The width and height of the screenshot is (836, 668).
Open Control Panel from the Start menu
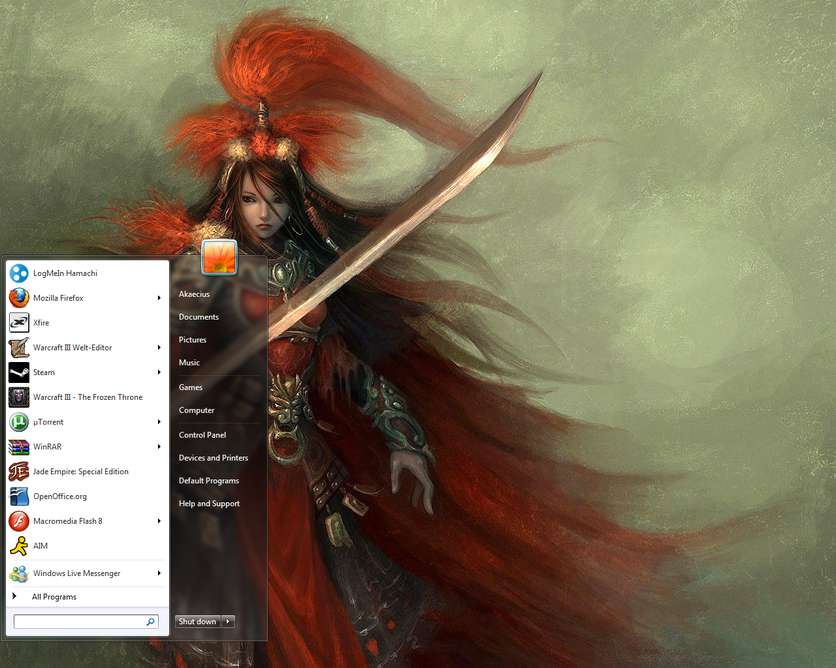point(202,435)
